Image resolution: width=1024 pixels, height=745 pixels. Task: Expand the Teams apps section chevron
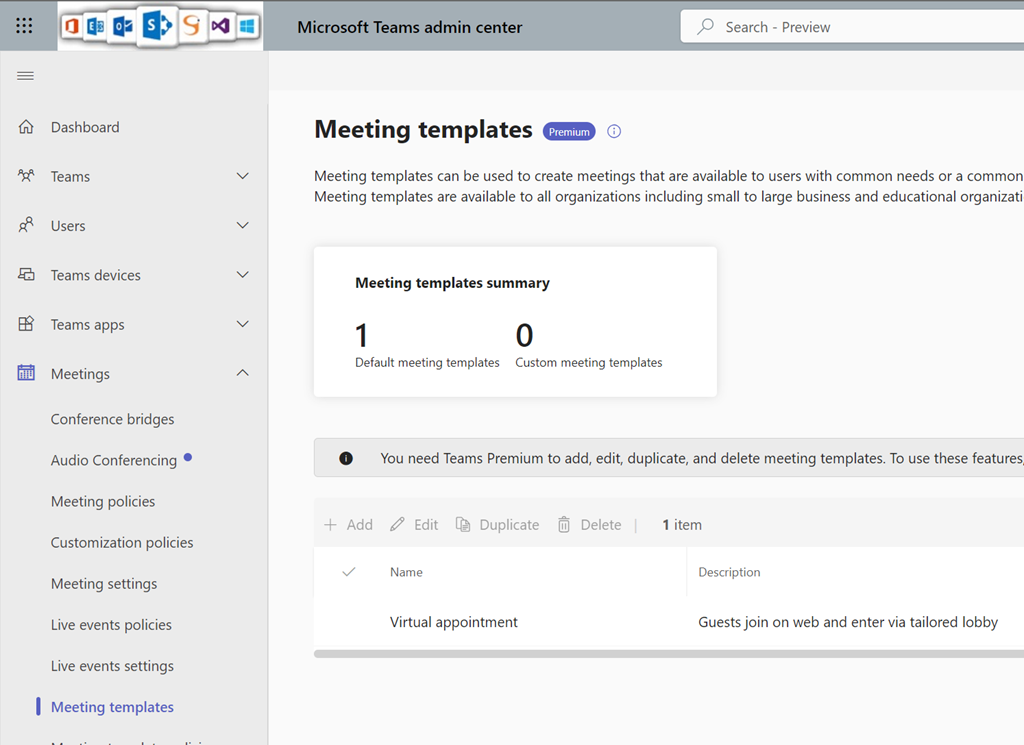pos(242,324)
